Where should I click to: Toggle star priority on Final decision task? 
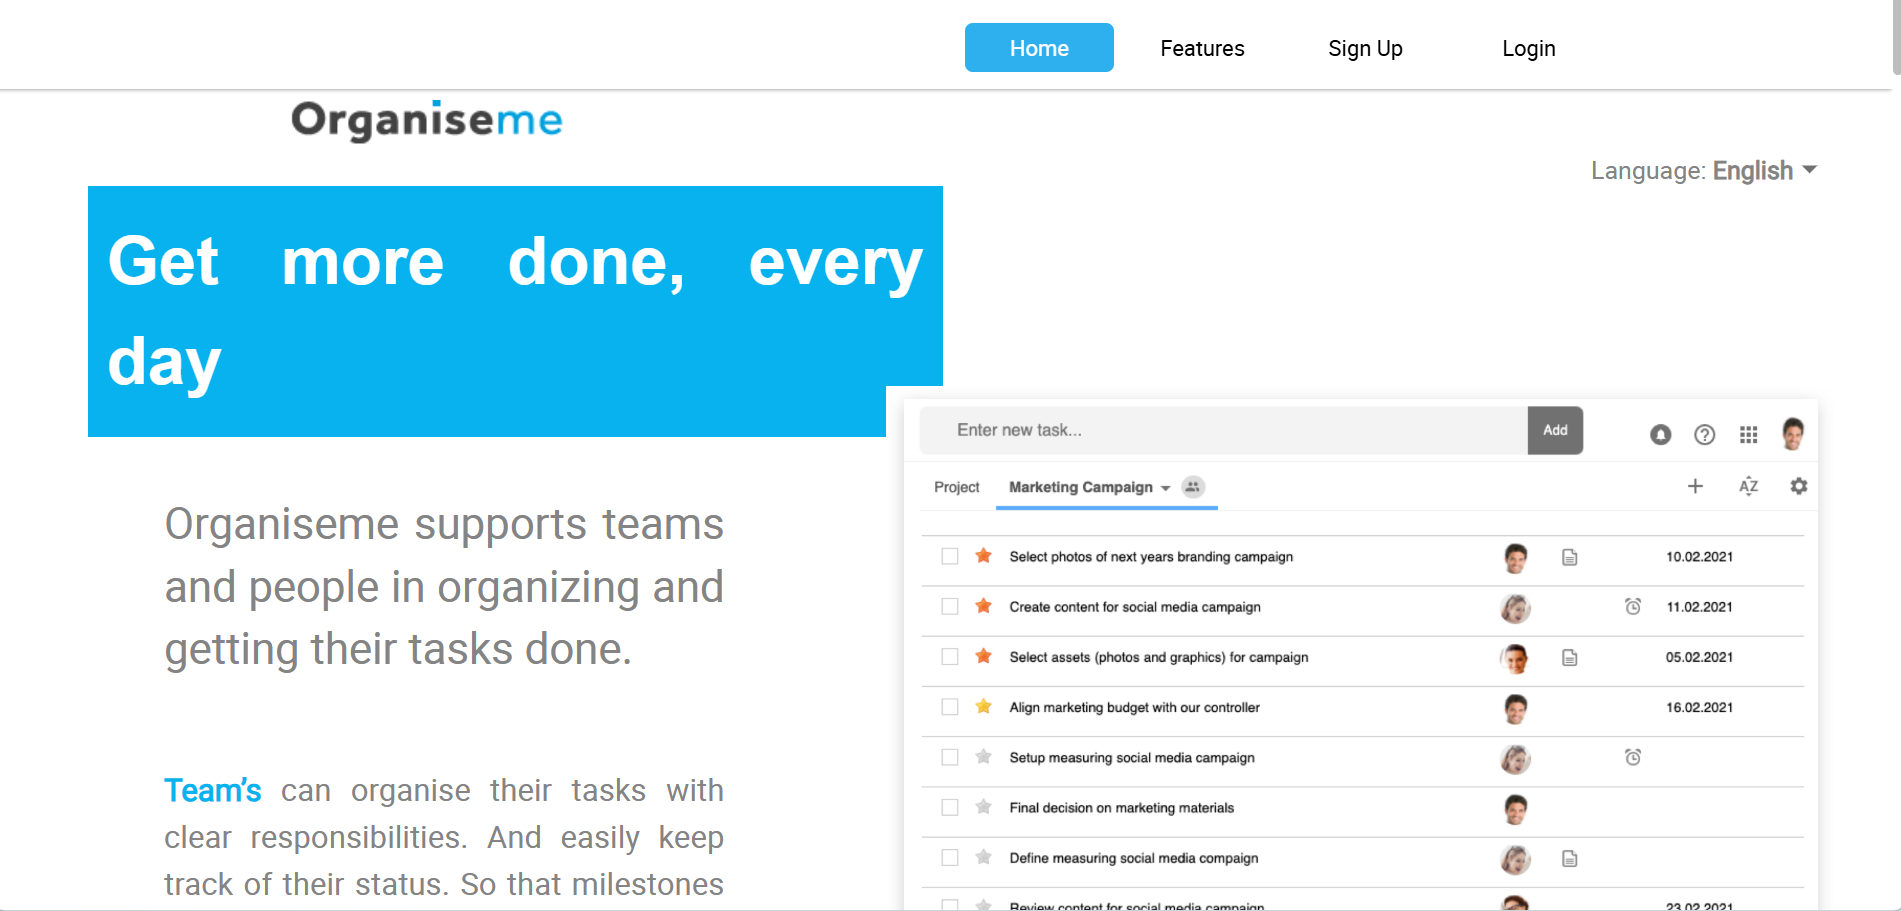coord(983,807)
